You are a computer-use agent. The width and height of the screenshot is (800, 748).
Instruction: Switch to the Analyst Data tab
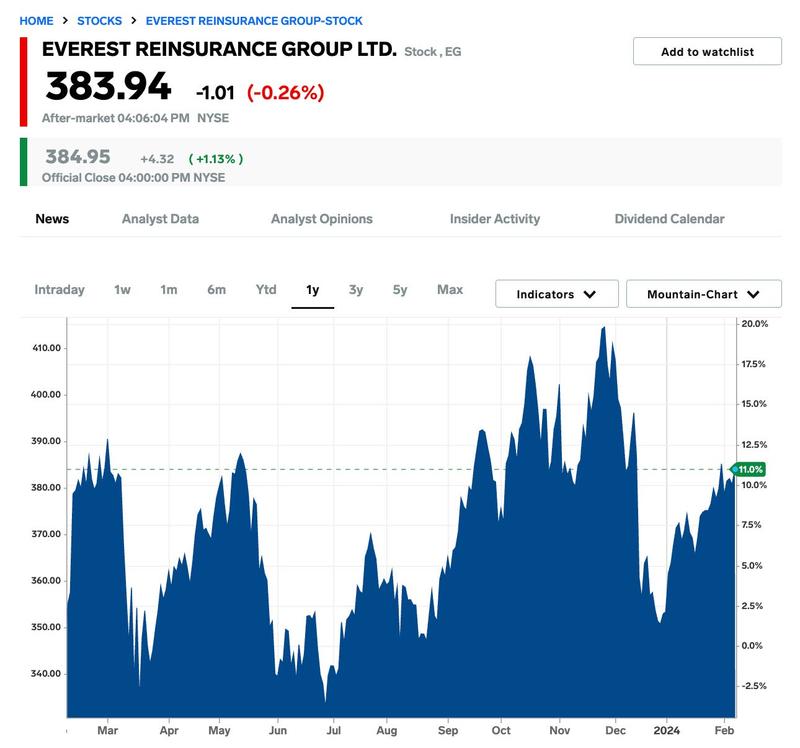160,219
